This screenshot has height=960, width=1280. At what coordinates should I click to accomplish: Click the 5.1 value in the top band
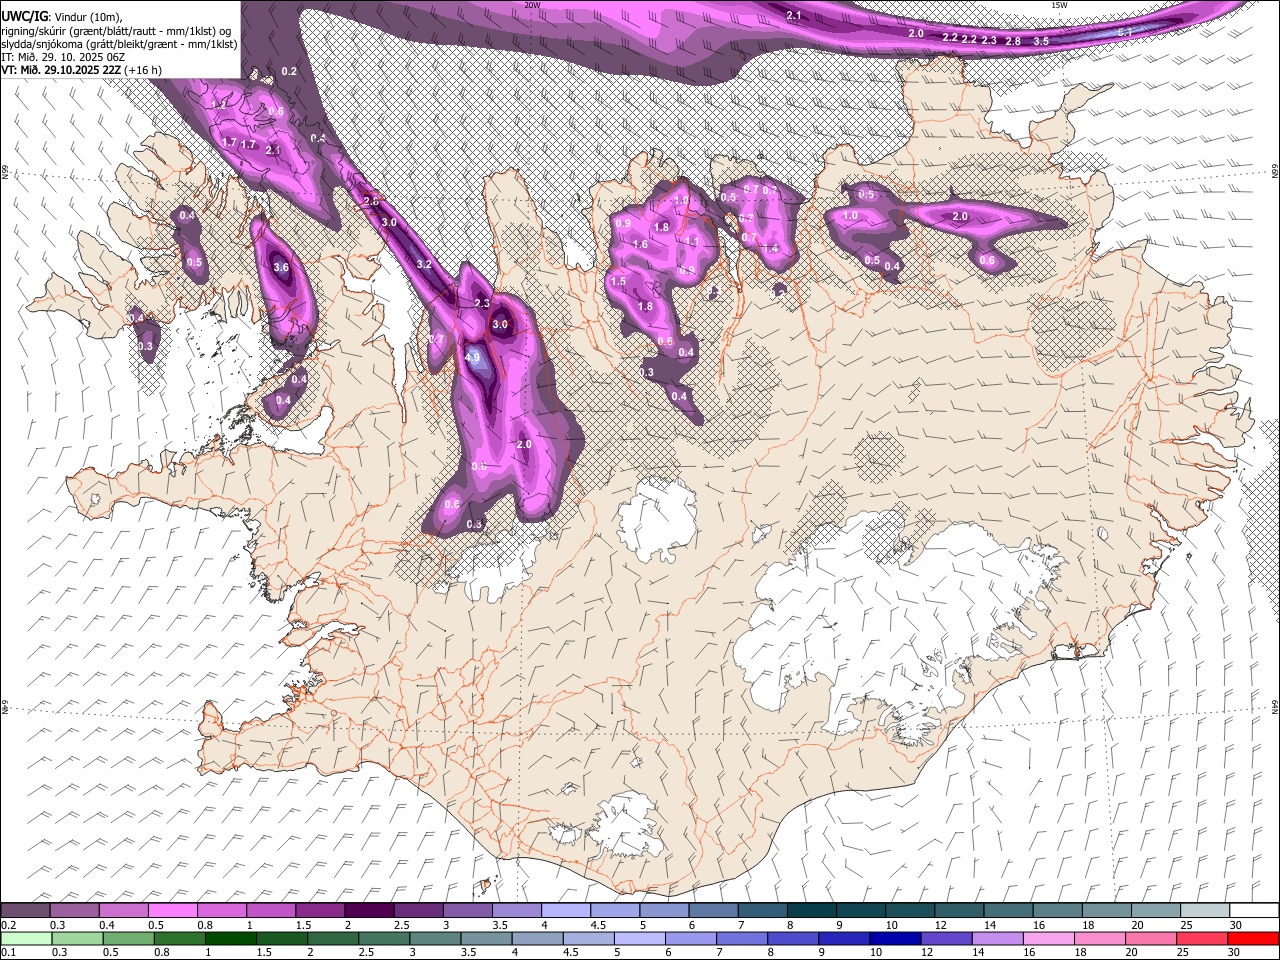pyautogui.click(x=1124, y=32)
